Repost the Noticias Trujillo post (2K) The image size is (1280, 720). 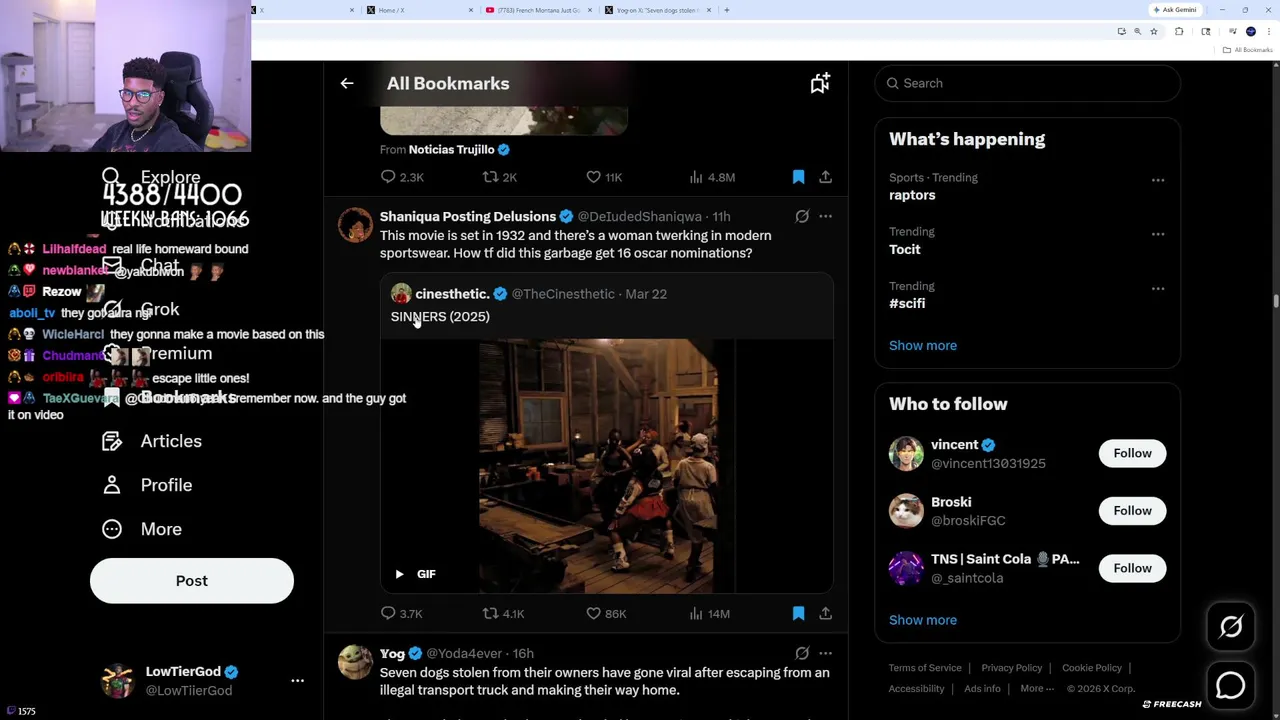(x=500, y=177)
